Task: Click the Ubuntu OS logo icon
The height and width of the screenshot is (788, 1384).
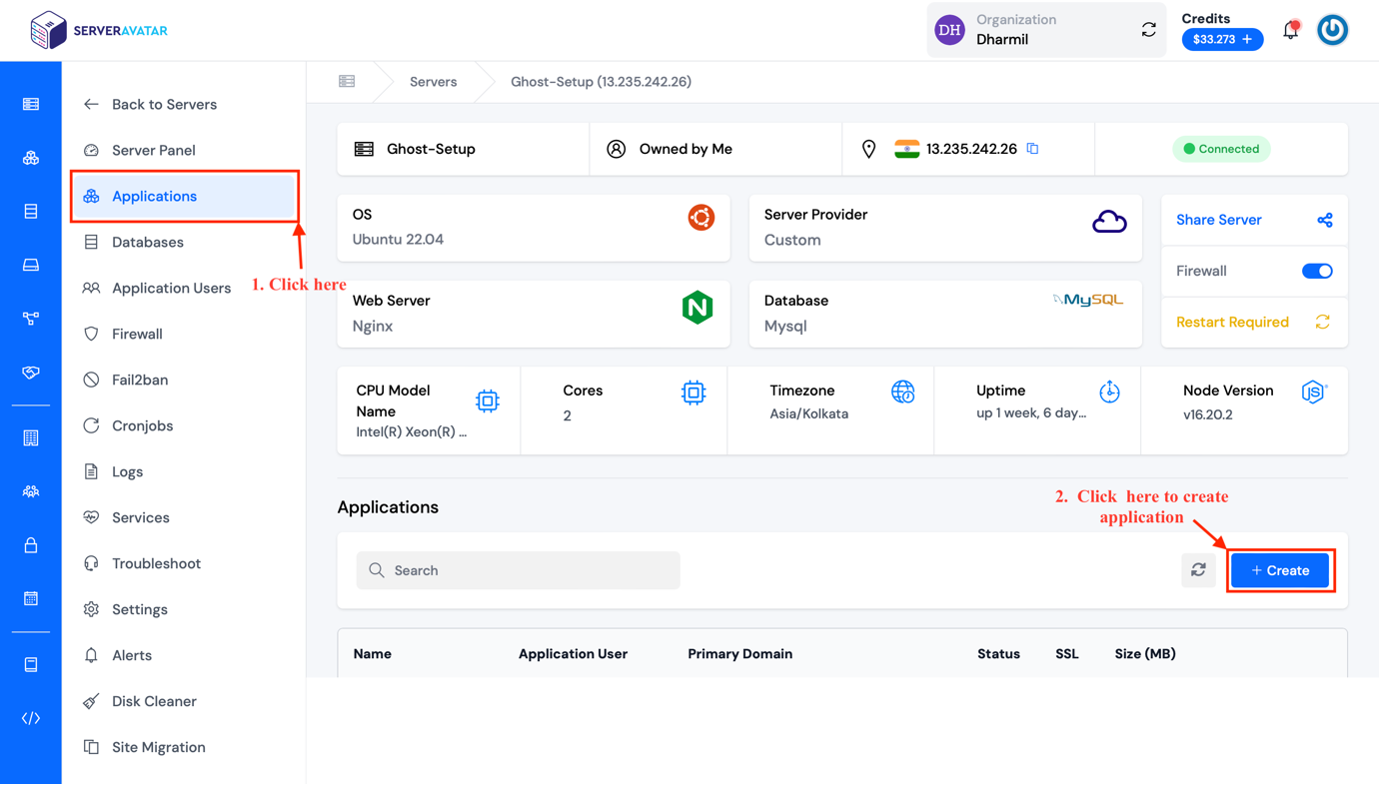Action: coord(703,217)
